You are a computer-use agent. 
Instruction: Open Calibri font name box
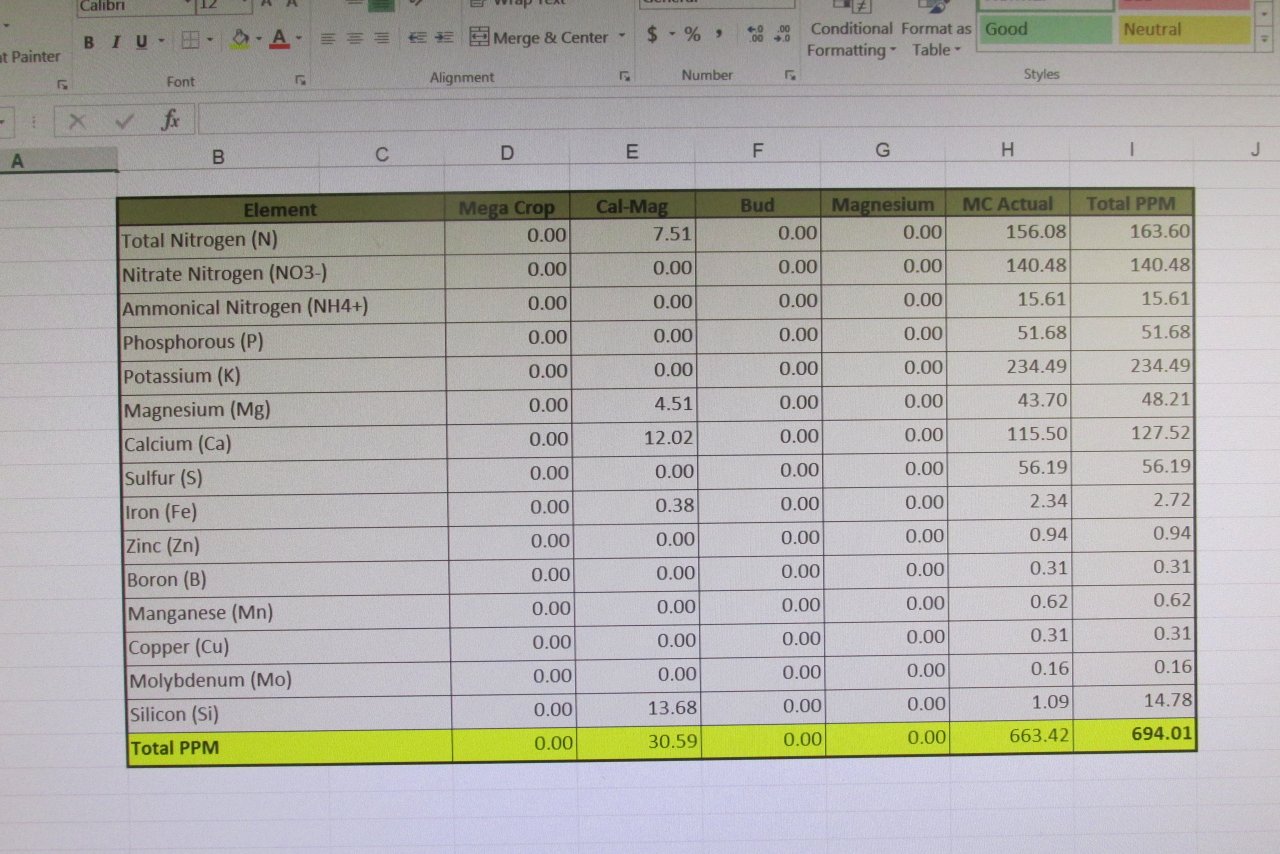point(135,6)
